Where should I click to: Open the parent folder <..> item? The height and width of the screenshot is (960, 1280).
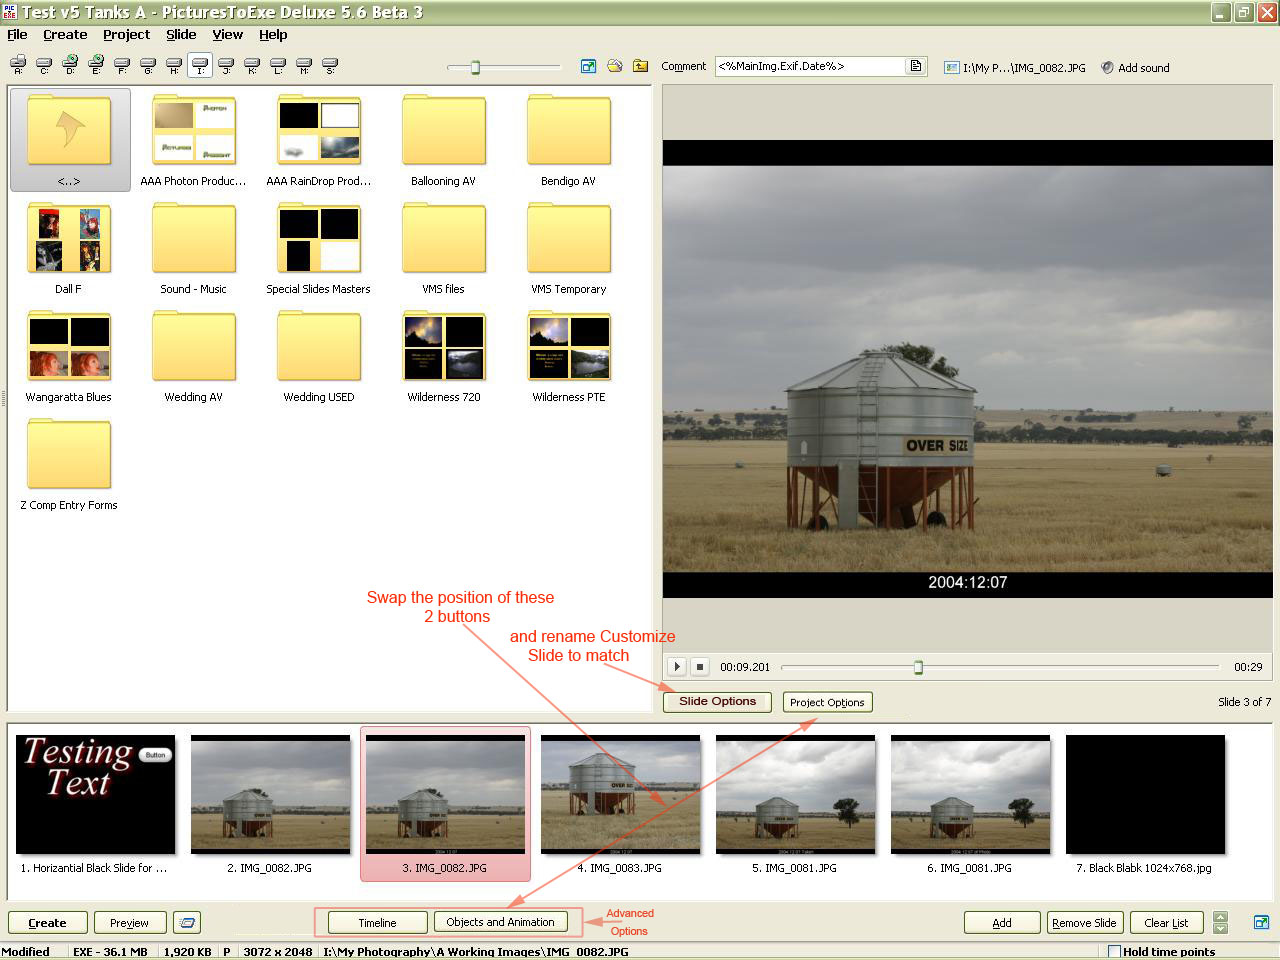click(x=69, y=139)
